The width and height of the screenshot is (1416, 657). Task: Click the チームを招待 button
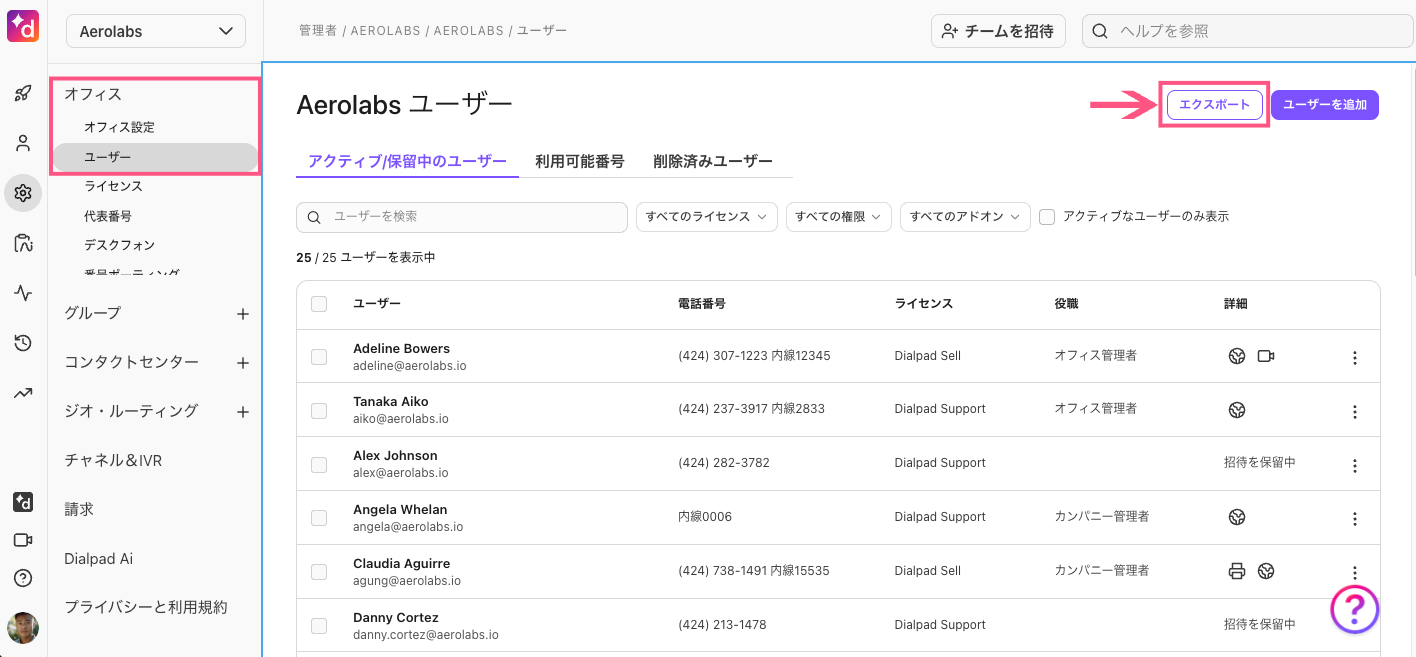point(998,31)
